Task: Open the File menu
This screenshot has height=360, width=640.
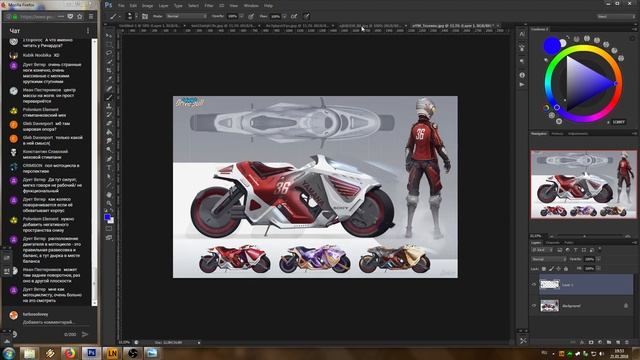Action: click(121, 6)
